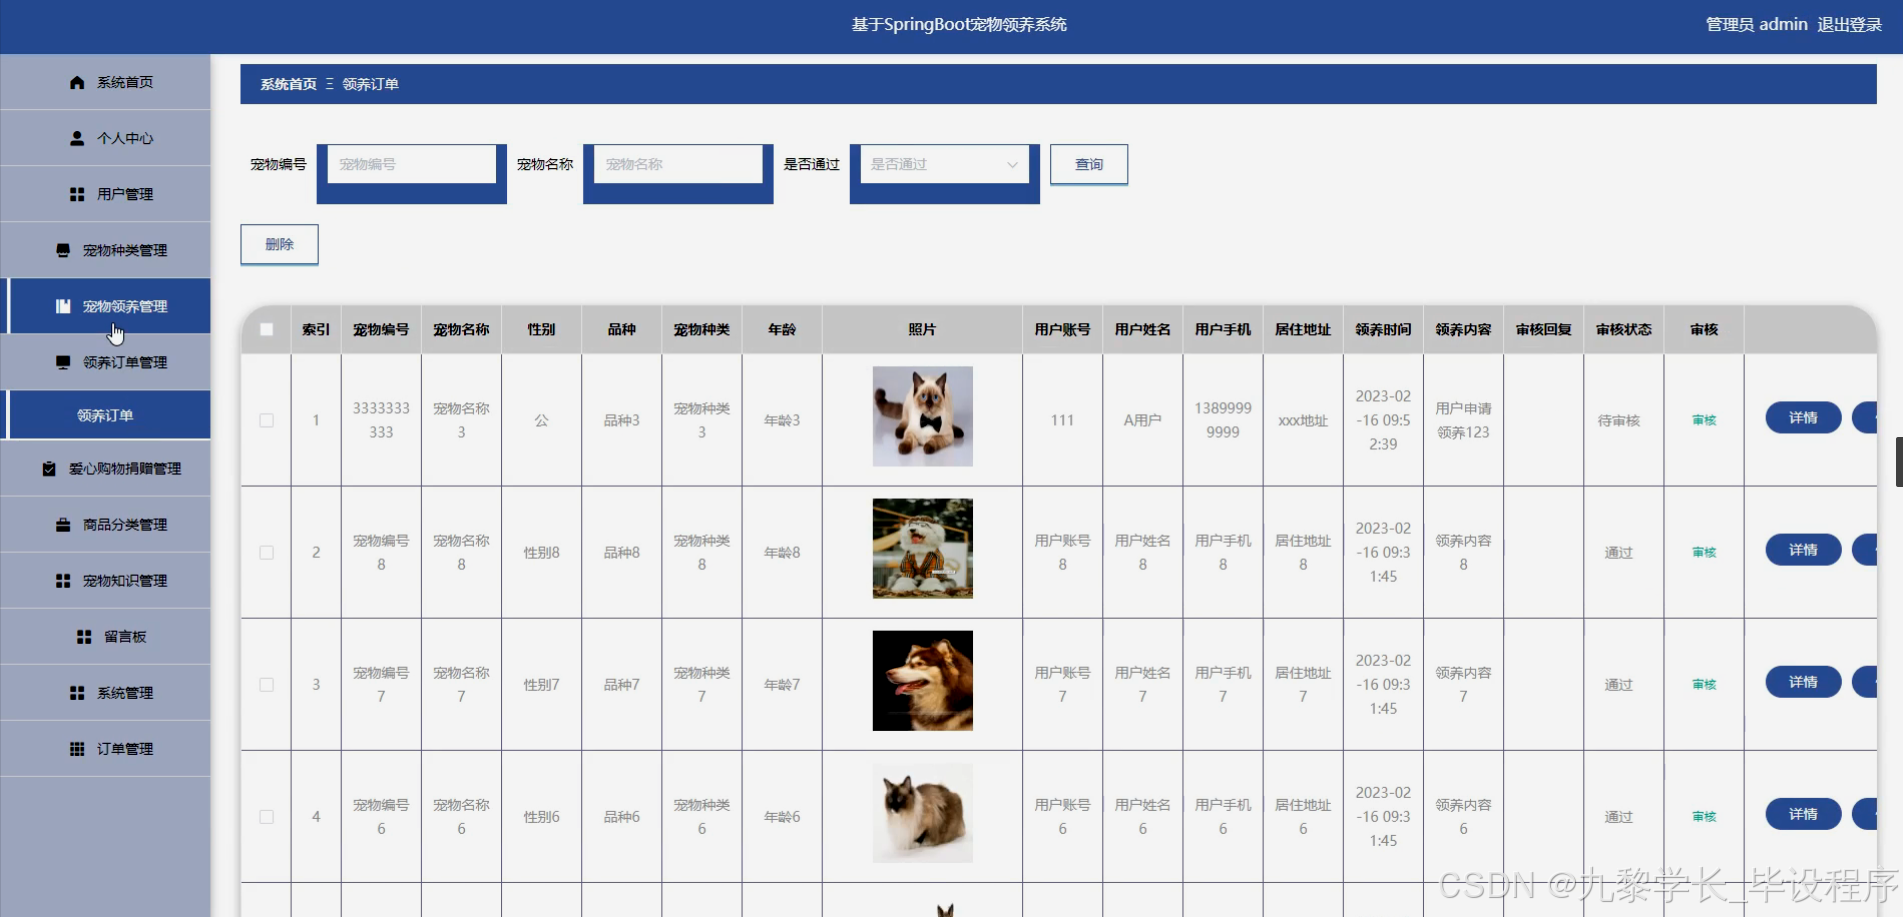The image size is (1903, 917).
Task: Open 商品分类管理 in the sidebar
Action: coord(105,524)
